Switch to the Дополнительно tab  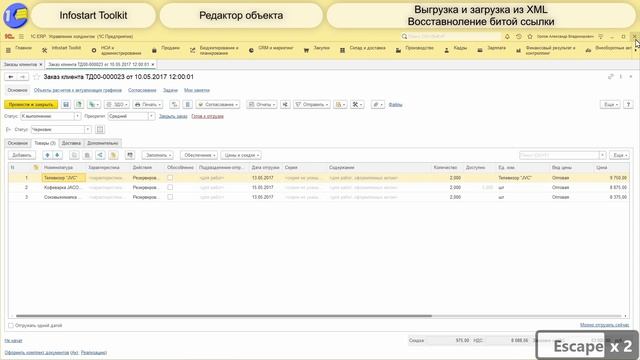click(102, 143)
